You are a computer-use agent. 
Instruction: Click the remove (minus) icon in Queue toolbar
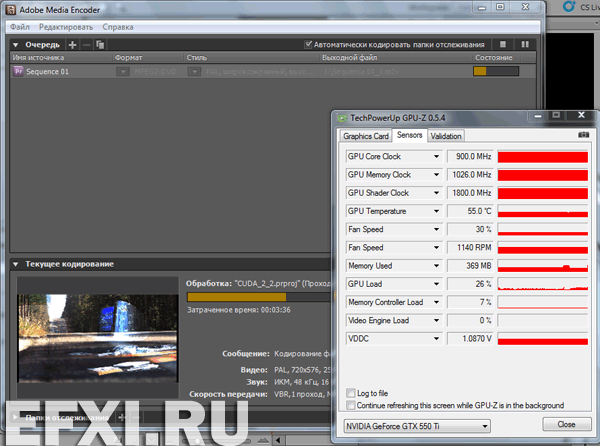click(x=86, y=45)
